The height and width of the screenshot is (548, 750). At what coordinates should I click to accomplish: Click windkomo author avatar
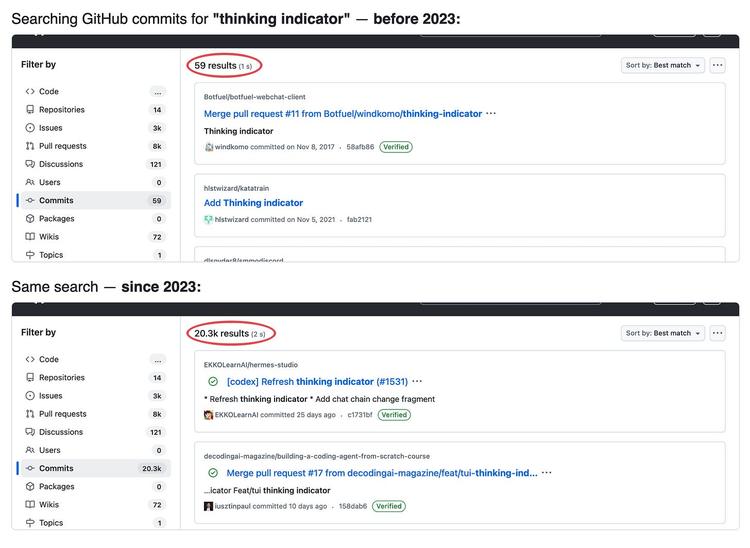click(x=209, y=147)
